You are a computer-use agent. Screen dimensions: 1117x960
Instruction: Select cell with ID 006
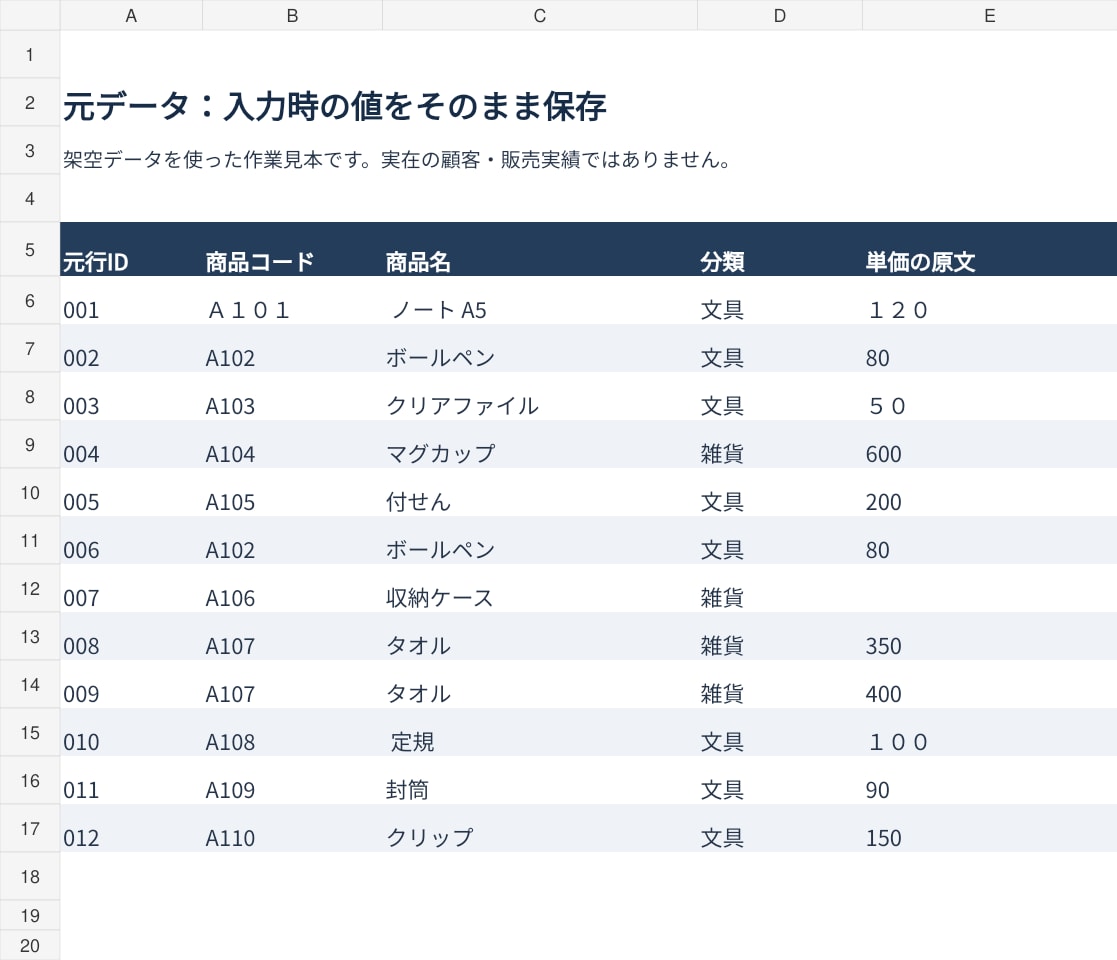coord(131,540)
